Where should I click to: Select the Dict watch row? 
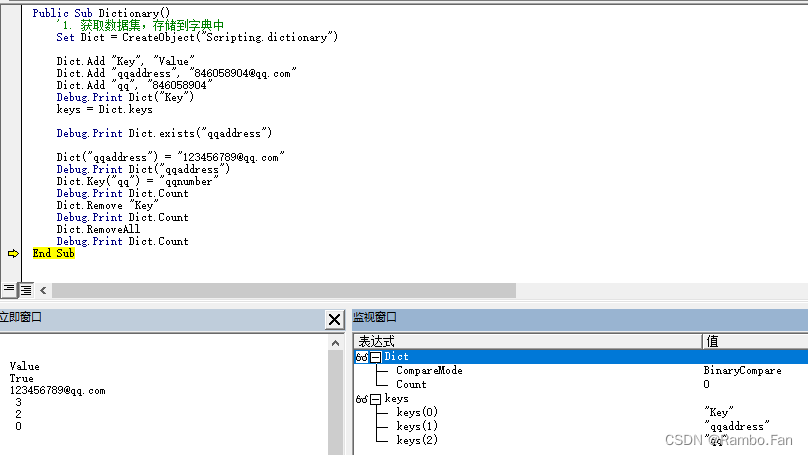tap(581, 357)
